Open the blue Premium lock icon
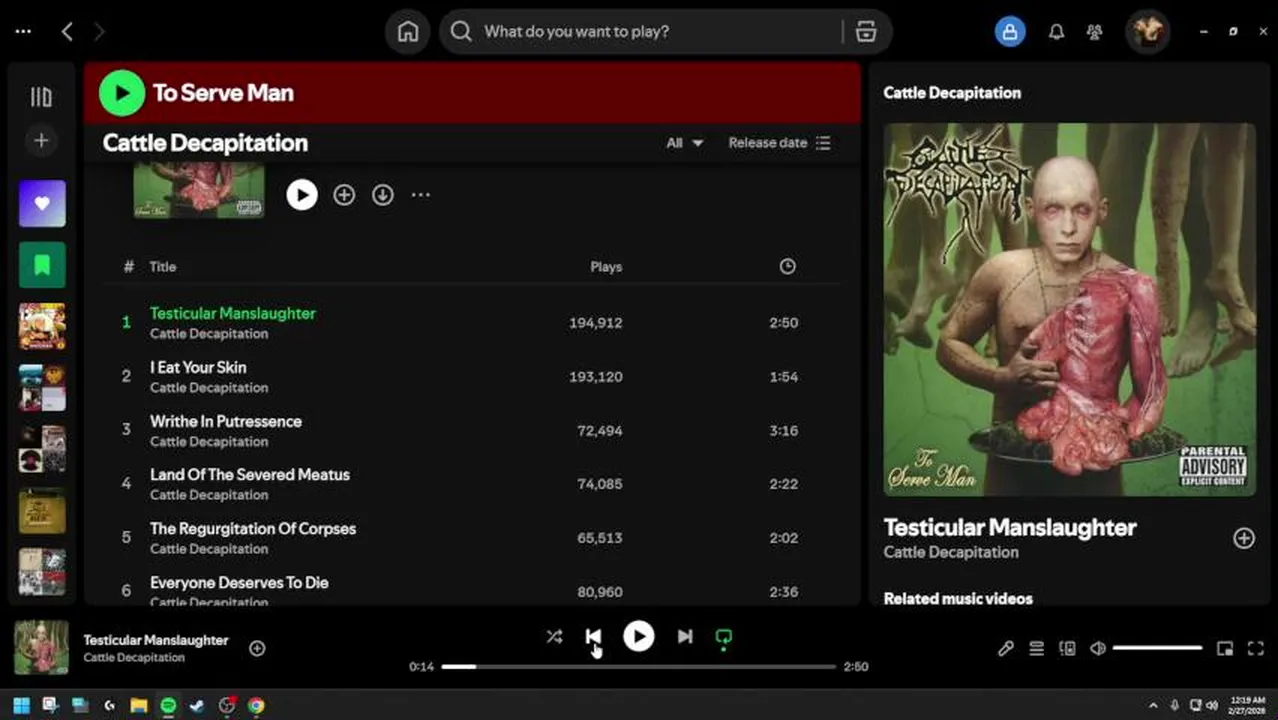The width and height of the screenshot is (1278, 720). pos(1010,32)
